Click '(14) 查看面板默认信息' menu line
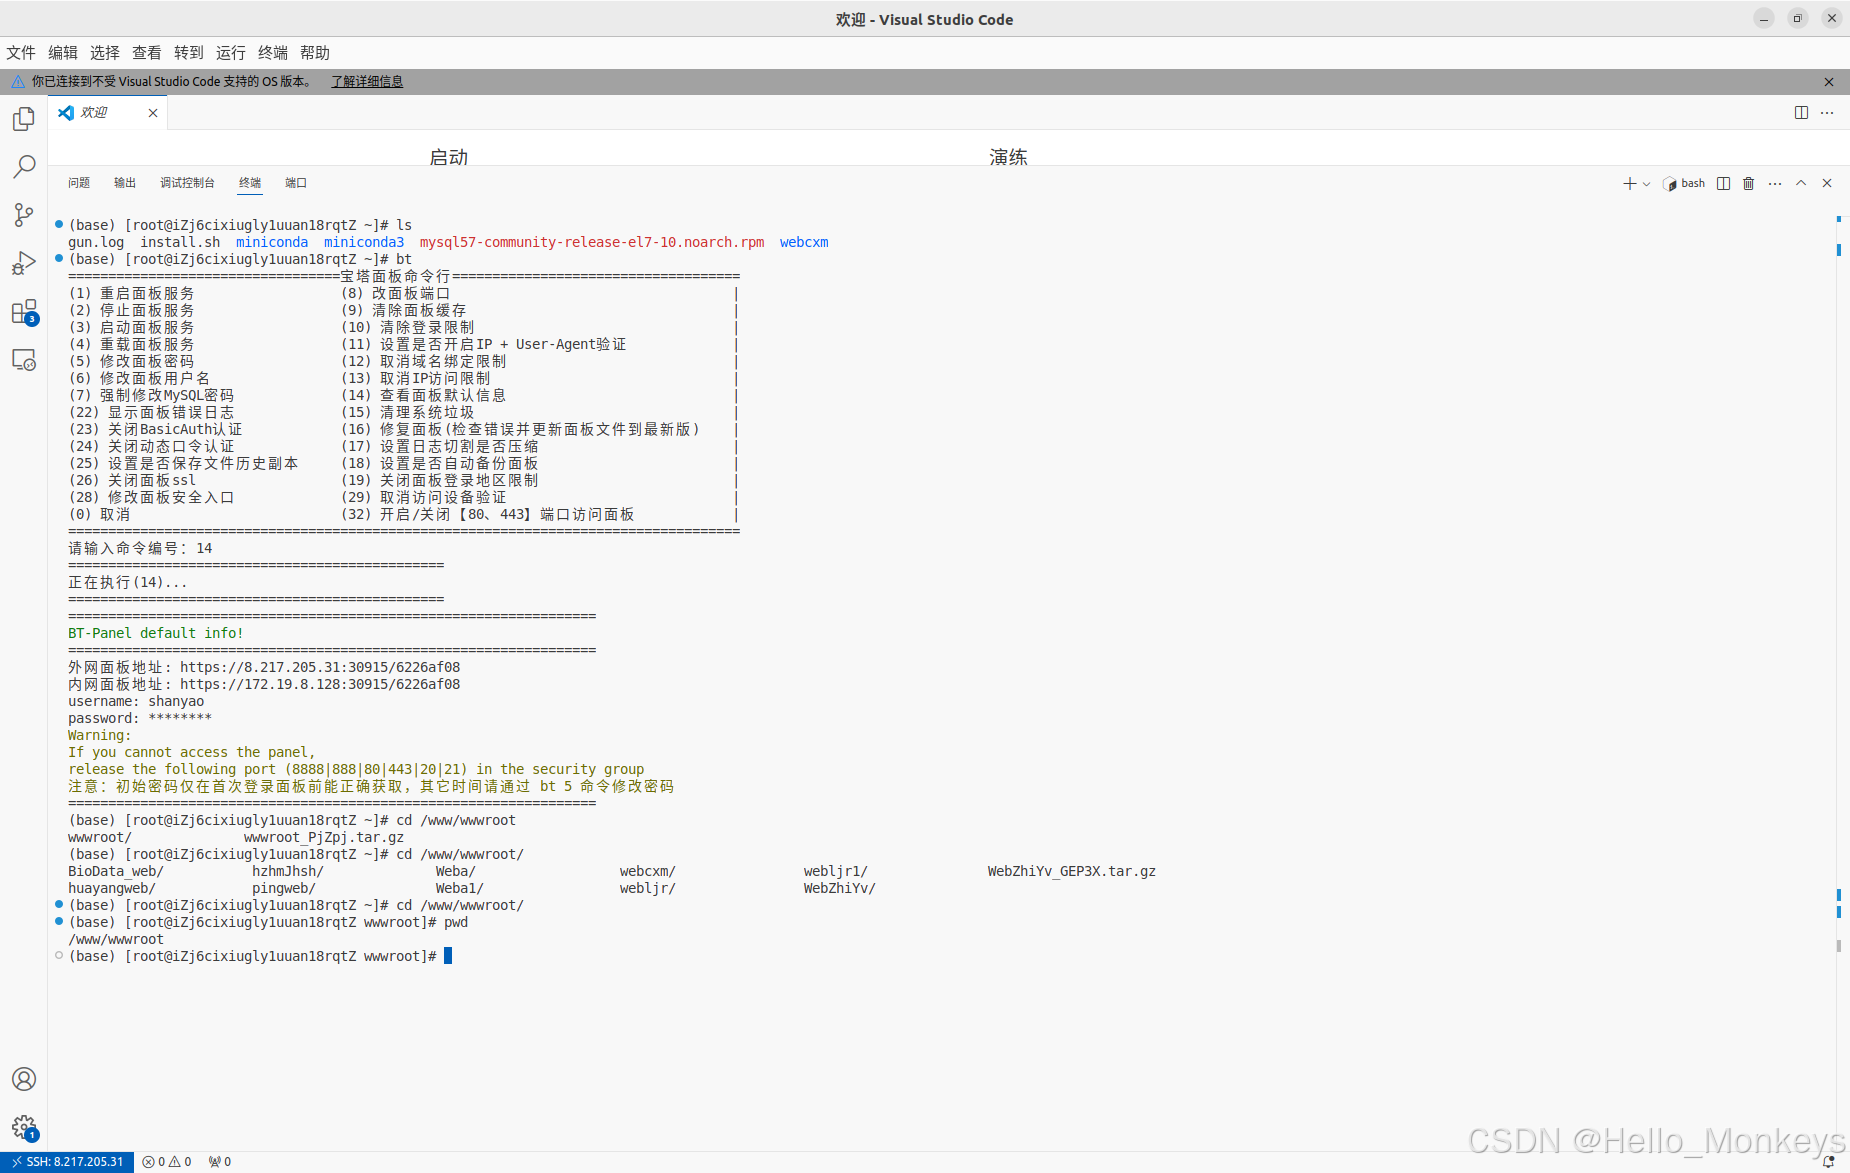Image resolution: width=1850 pixels, height=1173 pixels. click(x=424, y=395)
